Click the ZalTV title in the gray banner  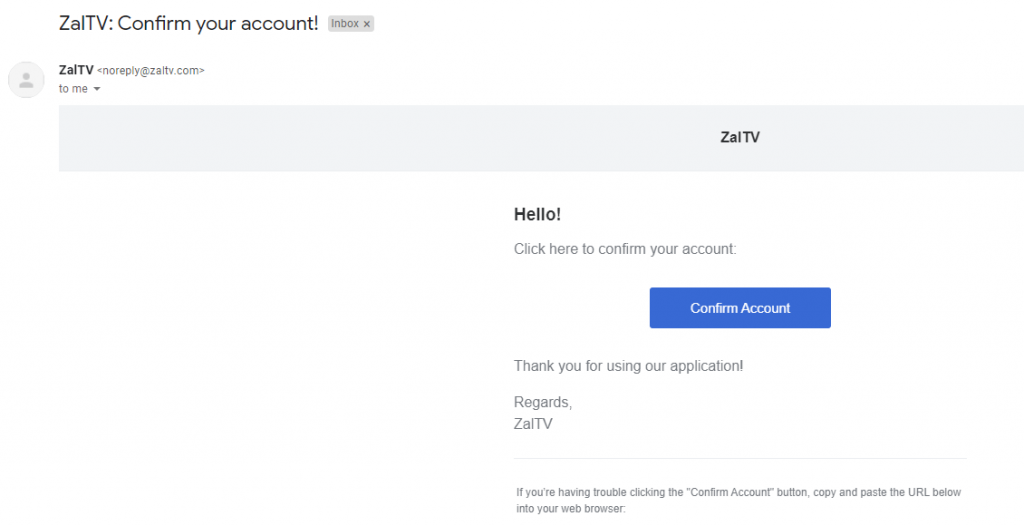[740, 137]
